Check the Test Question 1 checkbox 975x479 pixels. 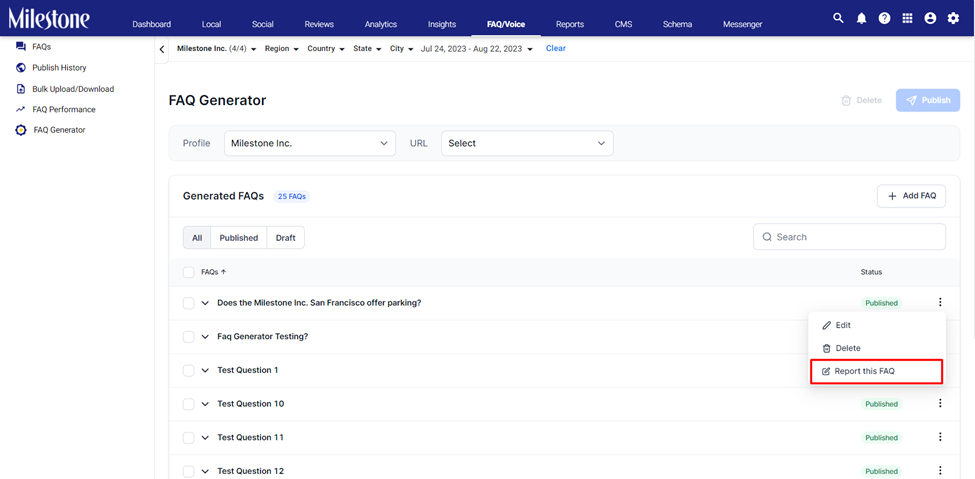click(x=188, y=370)
